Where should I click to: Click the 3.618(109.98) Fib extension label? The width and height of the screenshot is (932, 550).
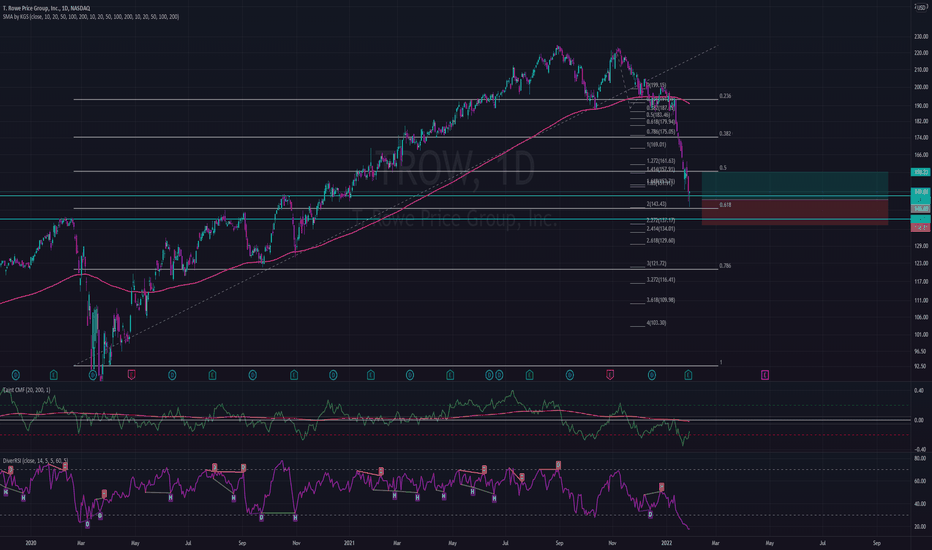tap(660, 300)
